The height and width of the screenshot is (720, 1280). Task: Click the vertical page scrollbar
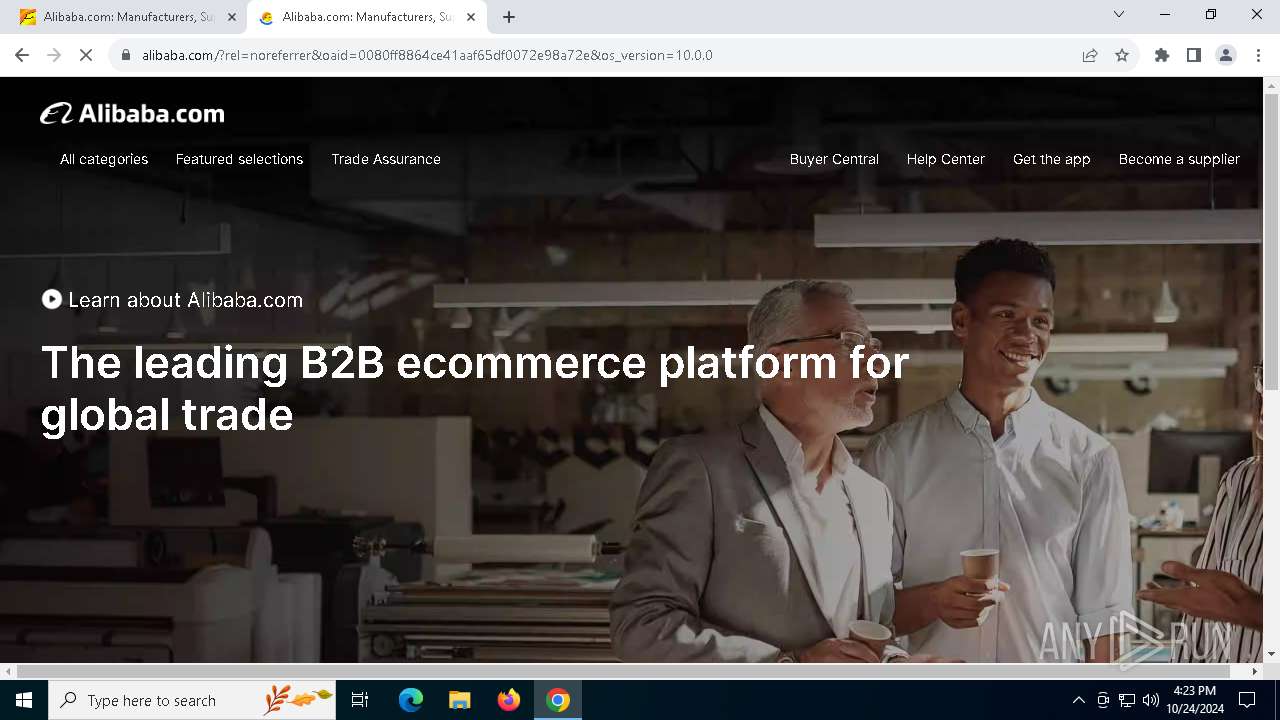coord(1271,240)
